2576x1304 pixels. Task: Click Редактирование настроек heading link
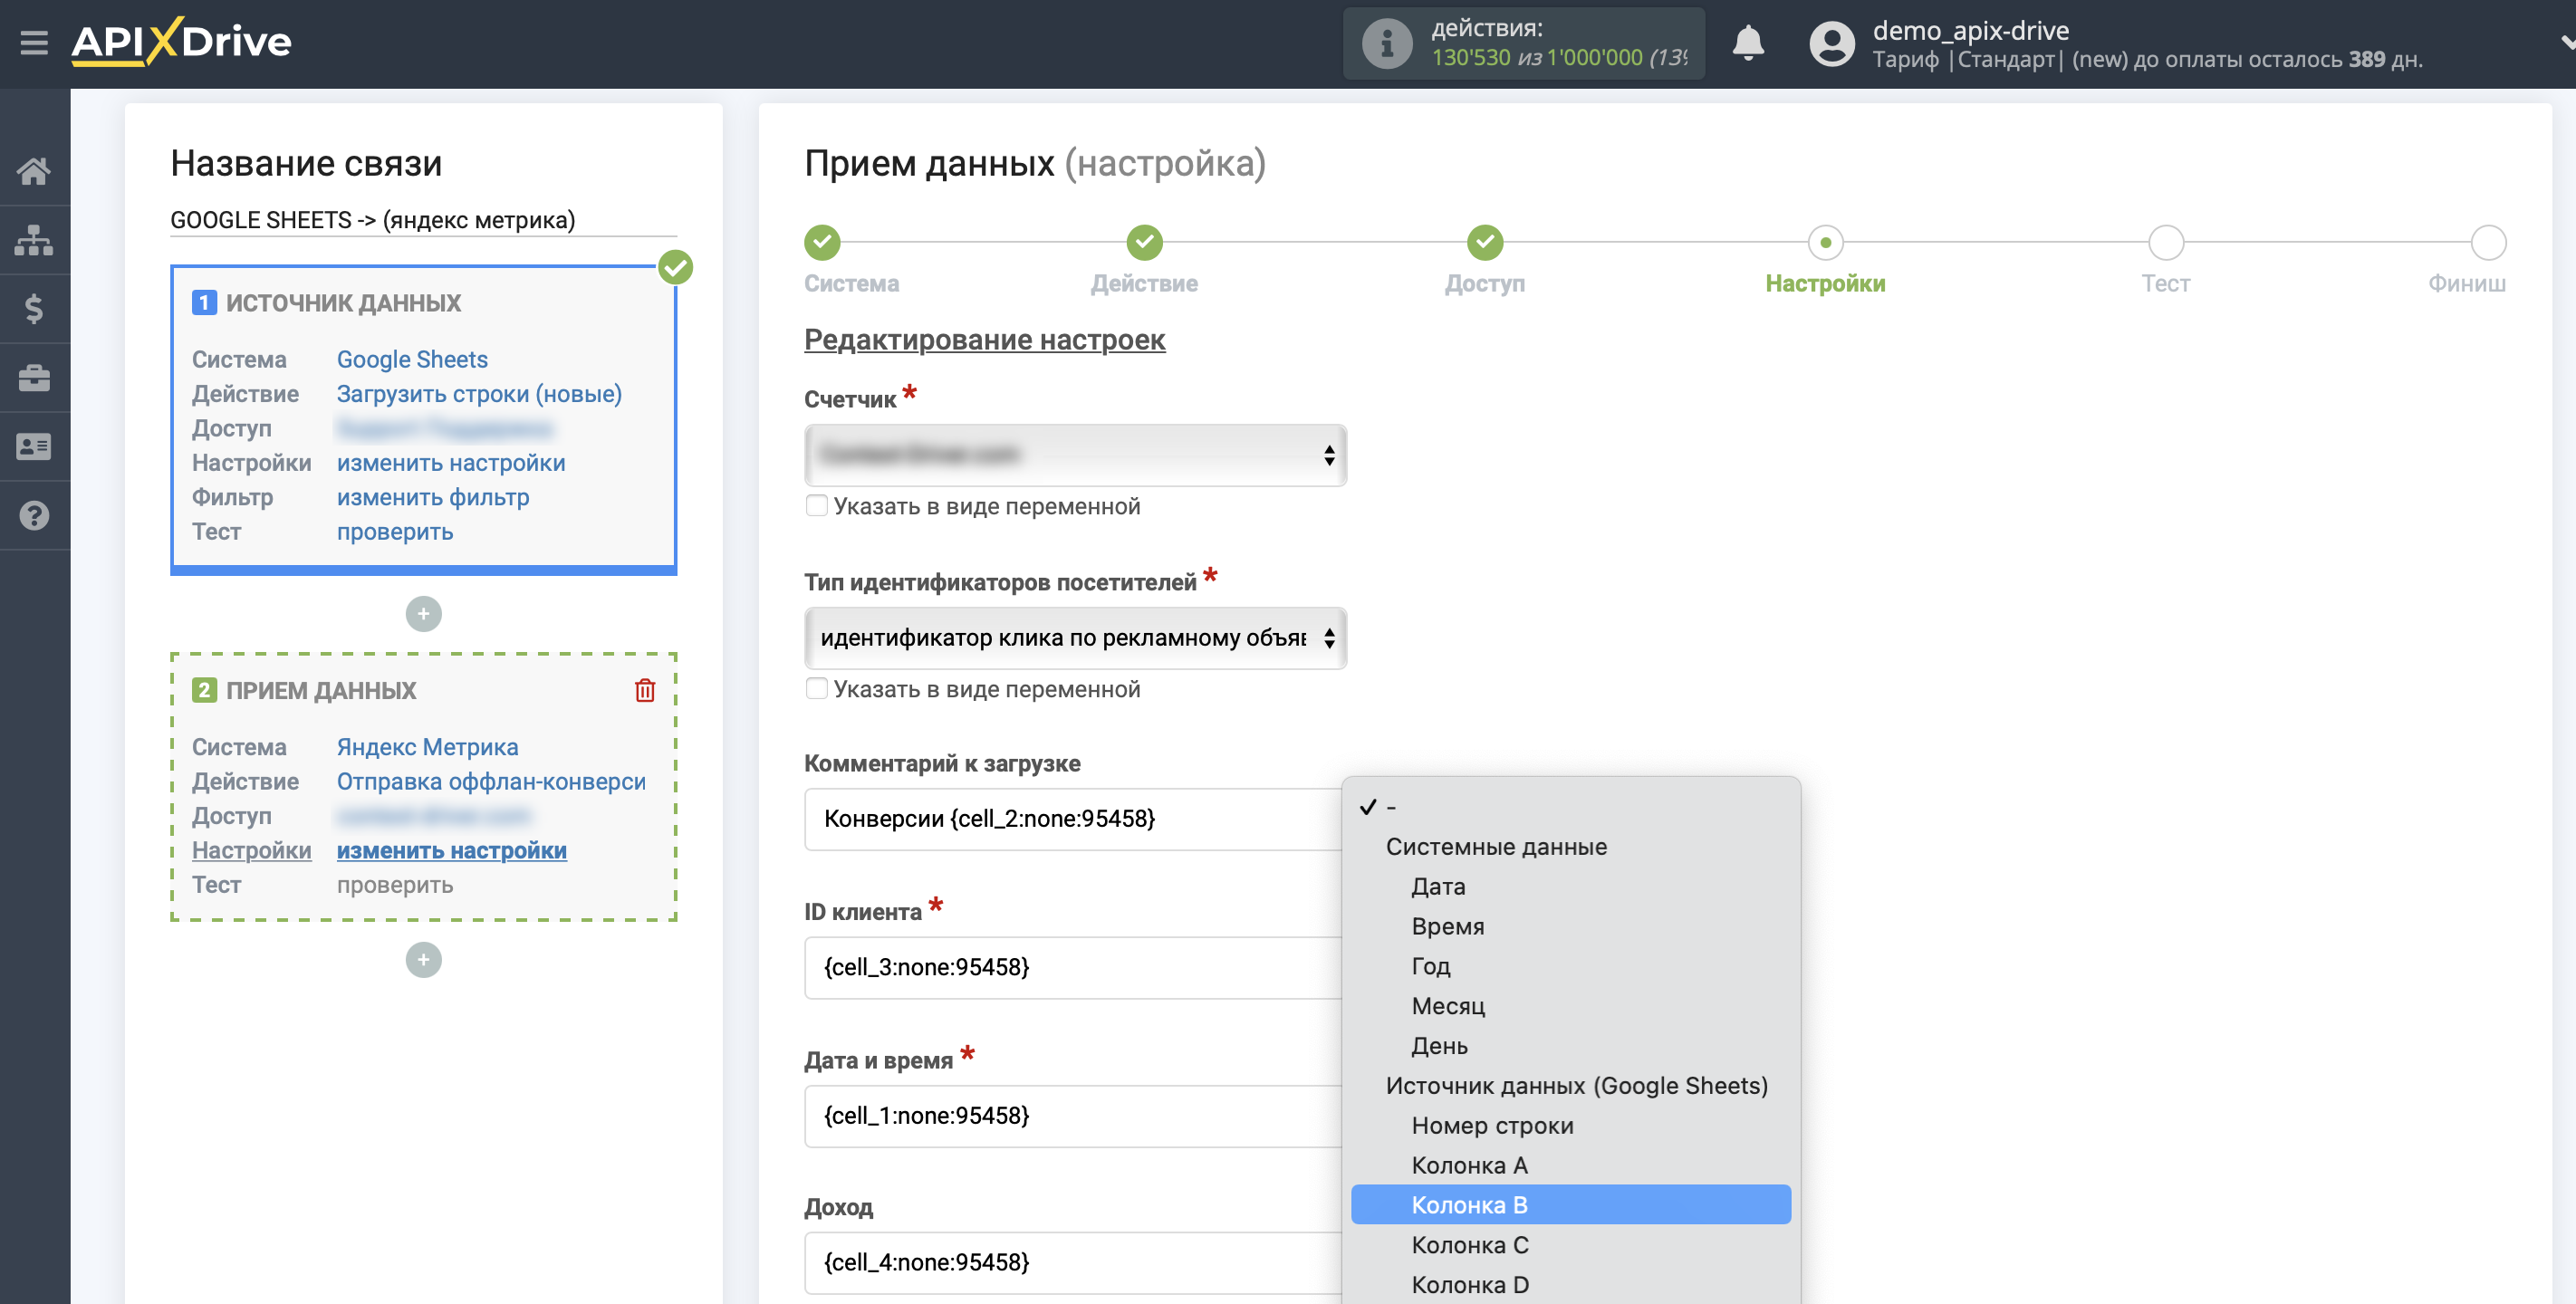point(984,340)
